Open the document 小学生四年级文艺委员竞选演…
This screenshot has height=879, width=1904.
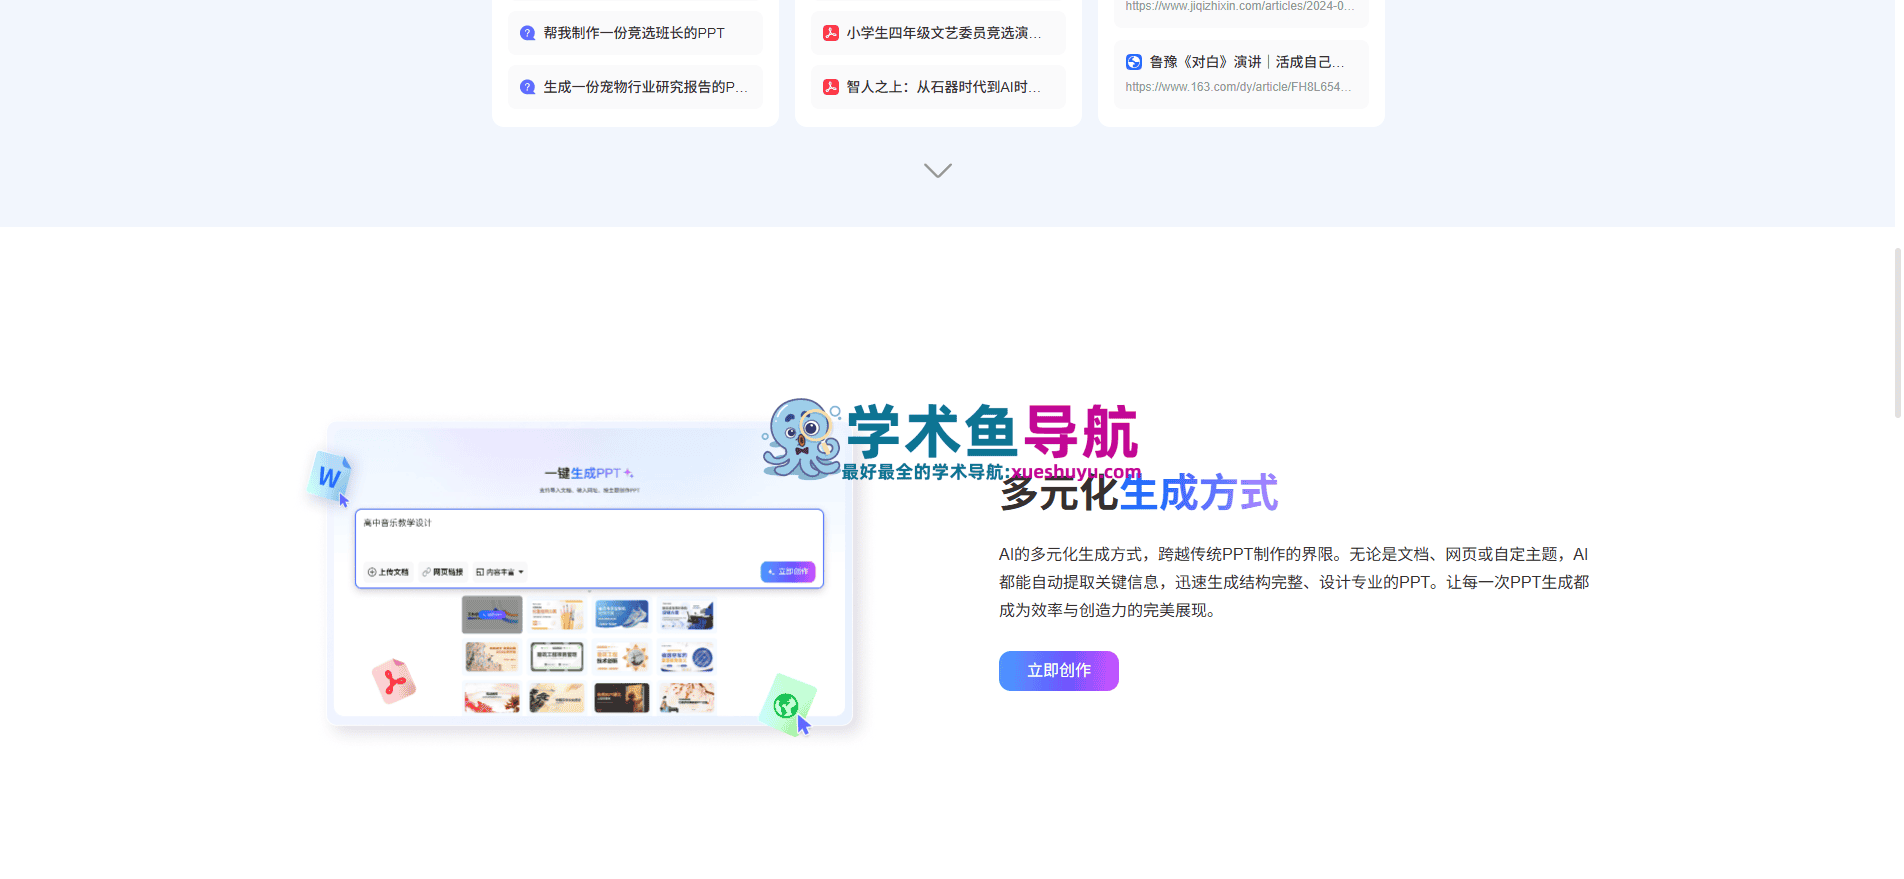pos(938,33)
